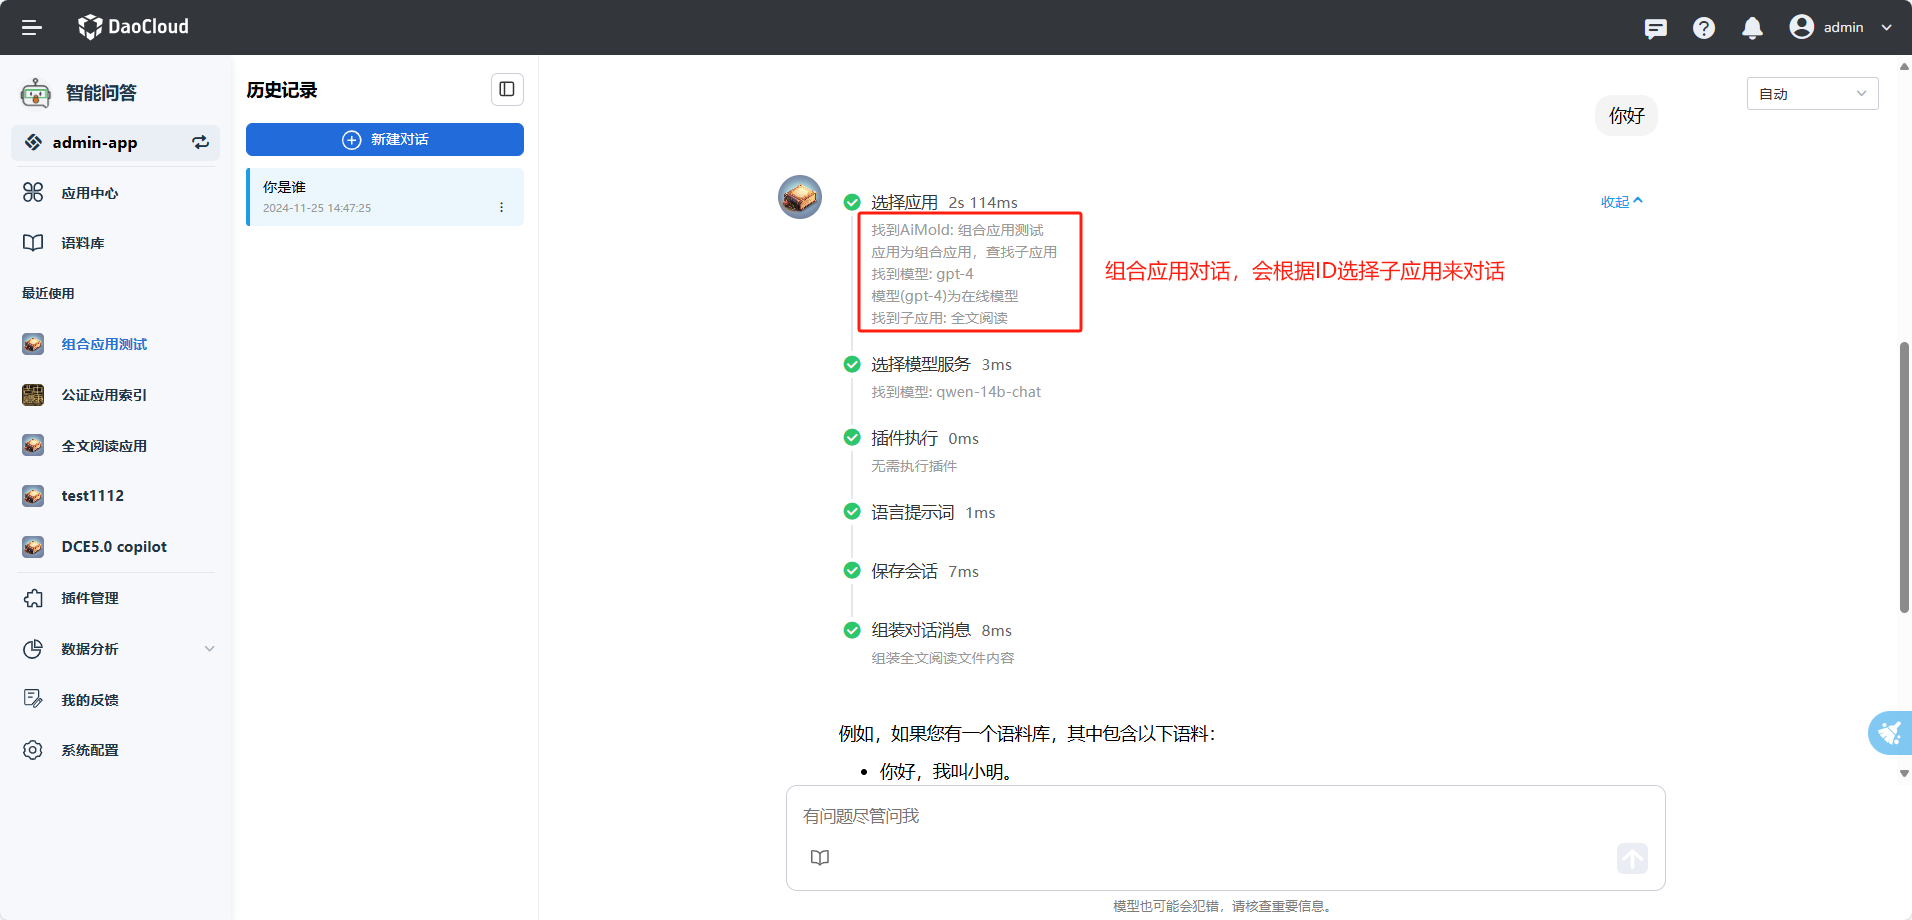This screenshot has height=920, width=1912.
Task: Open the notifications bell
Action: (x=1752, y=28)
